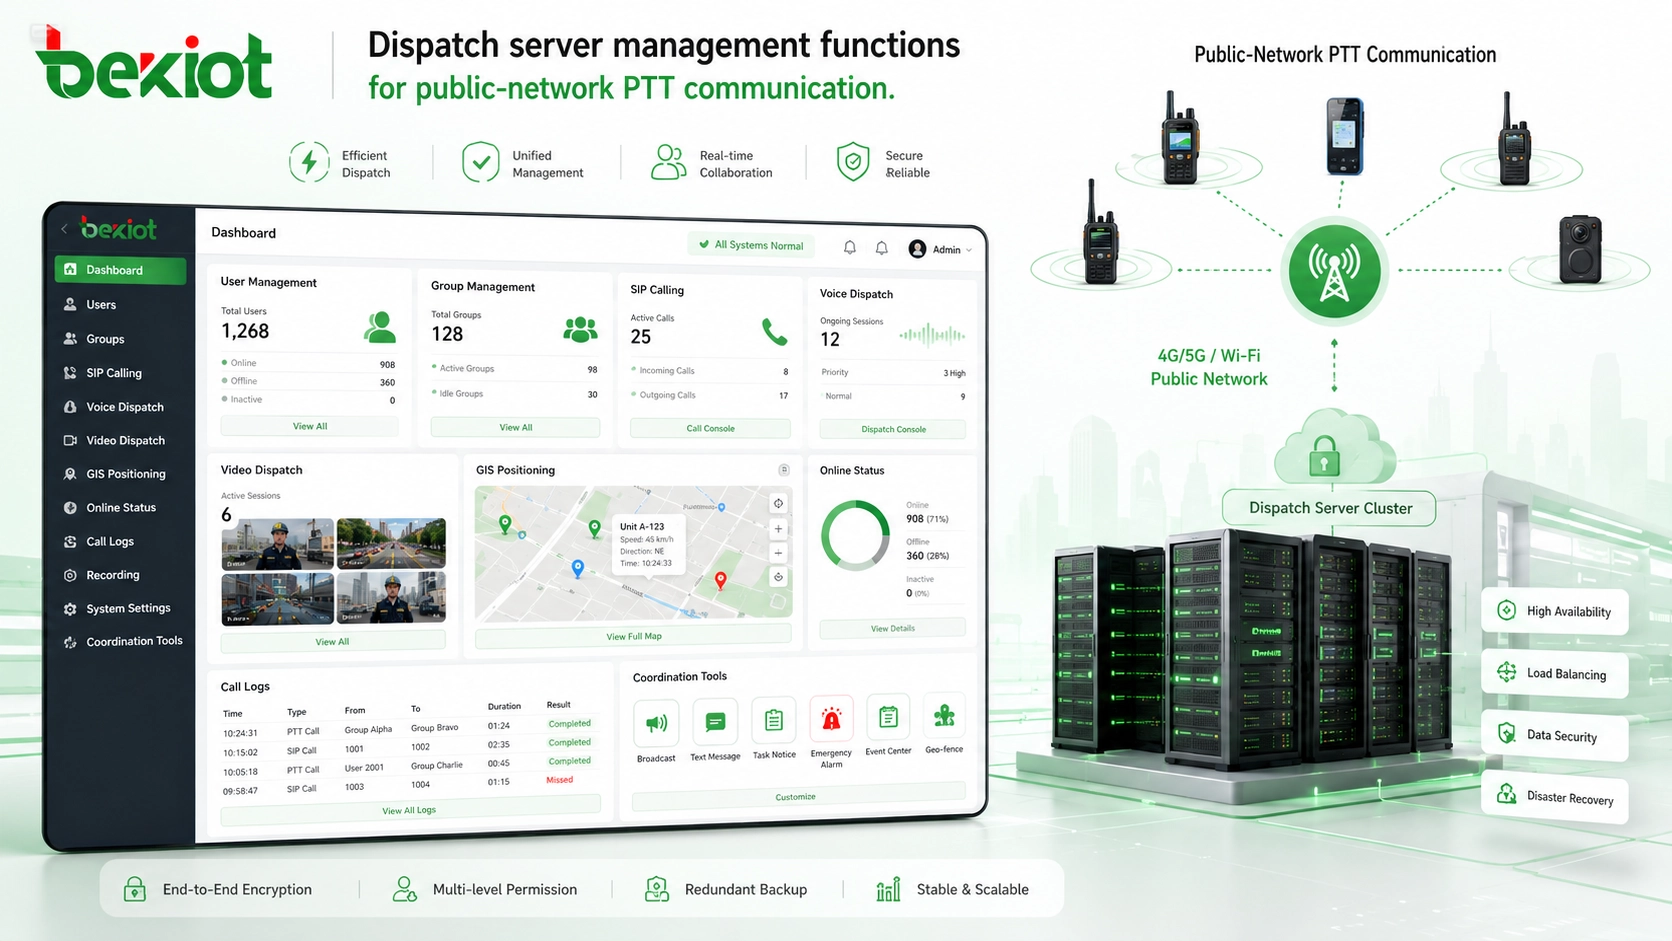Click the High Availability feature card

tap(1555, 611)
